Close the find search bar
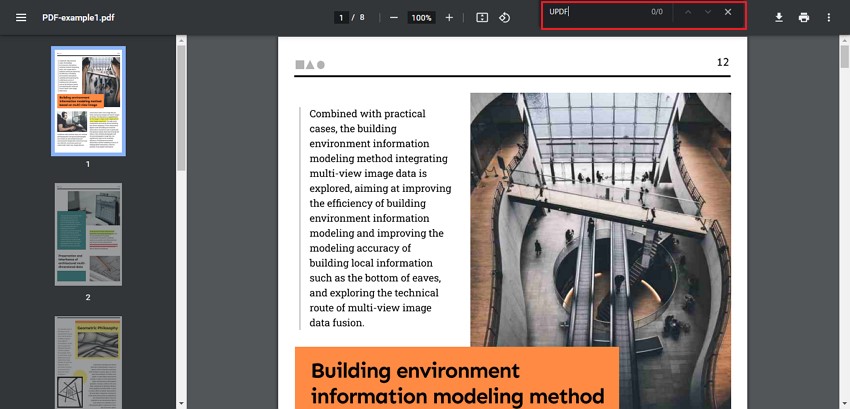The height and width of the screenshot is (409, 850). [x=728, y=12]
